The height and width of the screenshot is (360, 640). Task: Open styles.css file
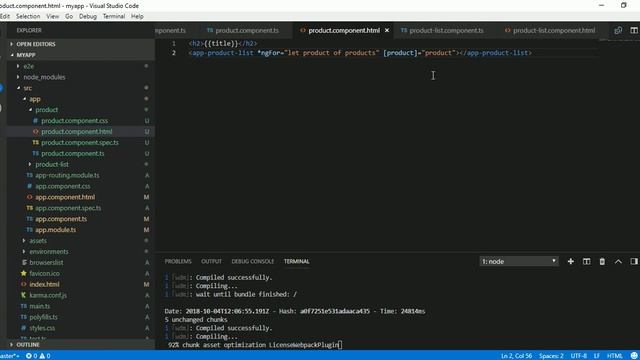point(42,328)
